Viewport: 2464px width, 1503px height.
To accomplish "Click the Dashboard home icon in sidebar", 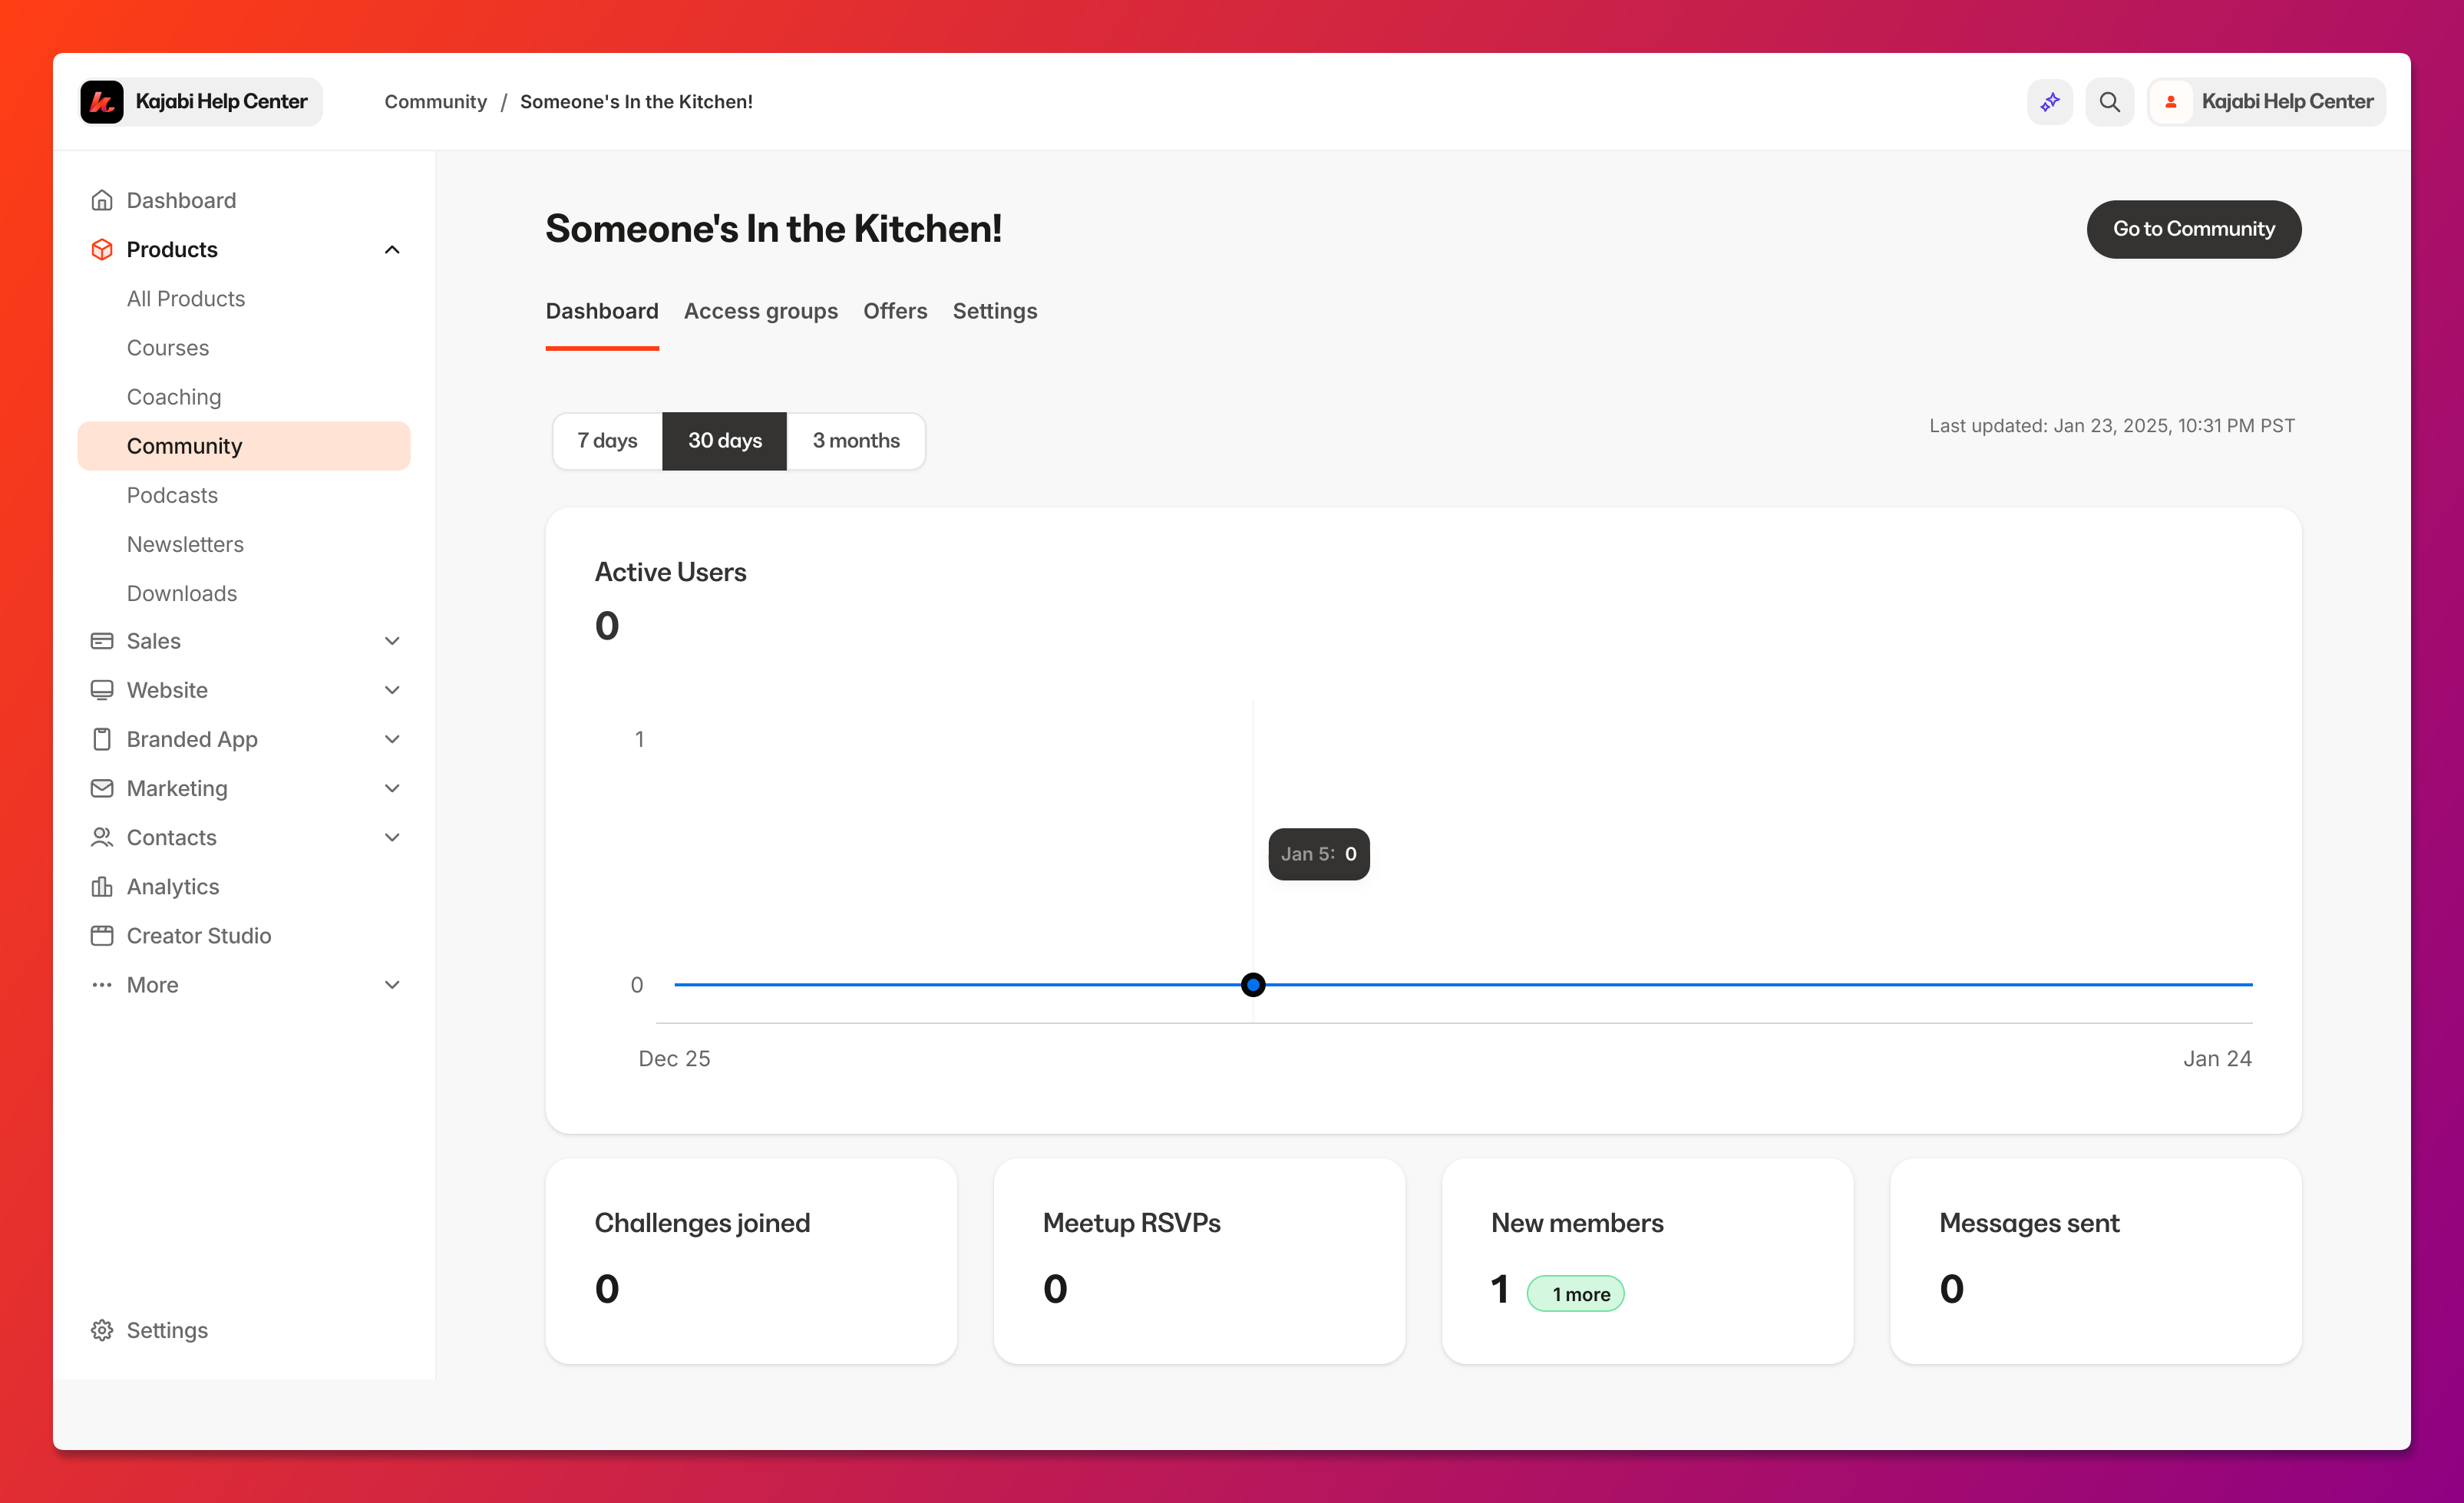I will (102, 200).
